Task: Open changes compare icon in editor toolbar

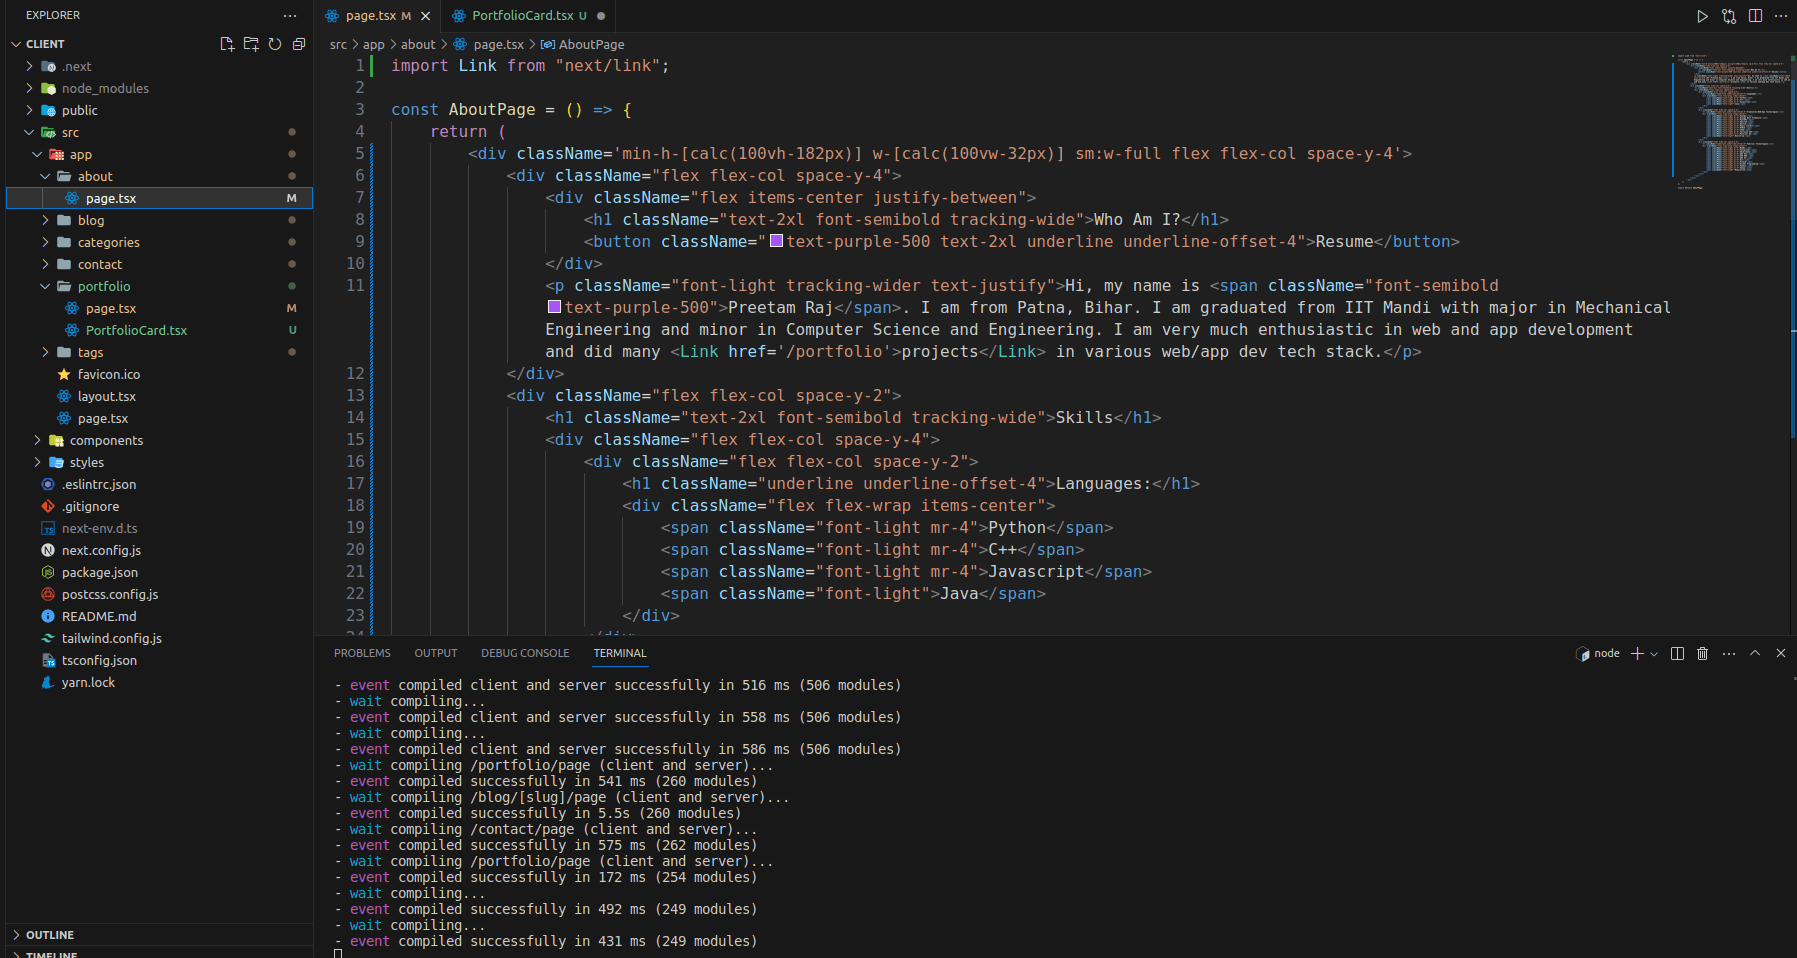Action: 1729,16
